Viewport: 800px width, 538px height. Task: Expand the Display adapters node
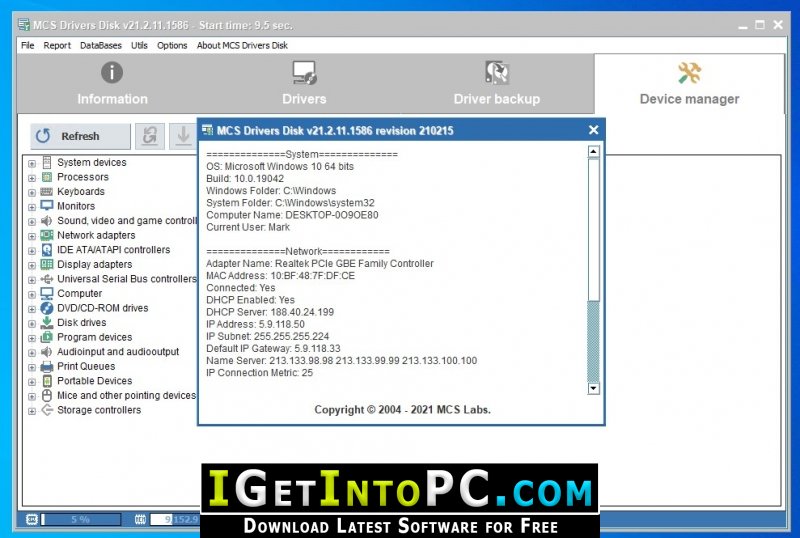32,265
